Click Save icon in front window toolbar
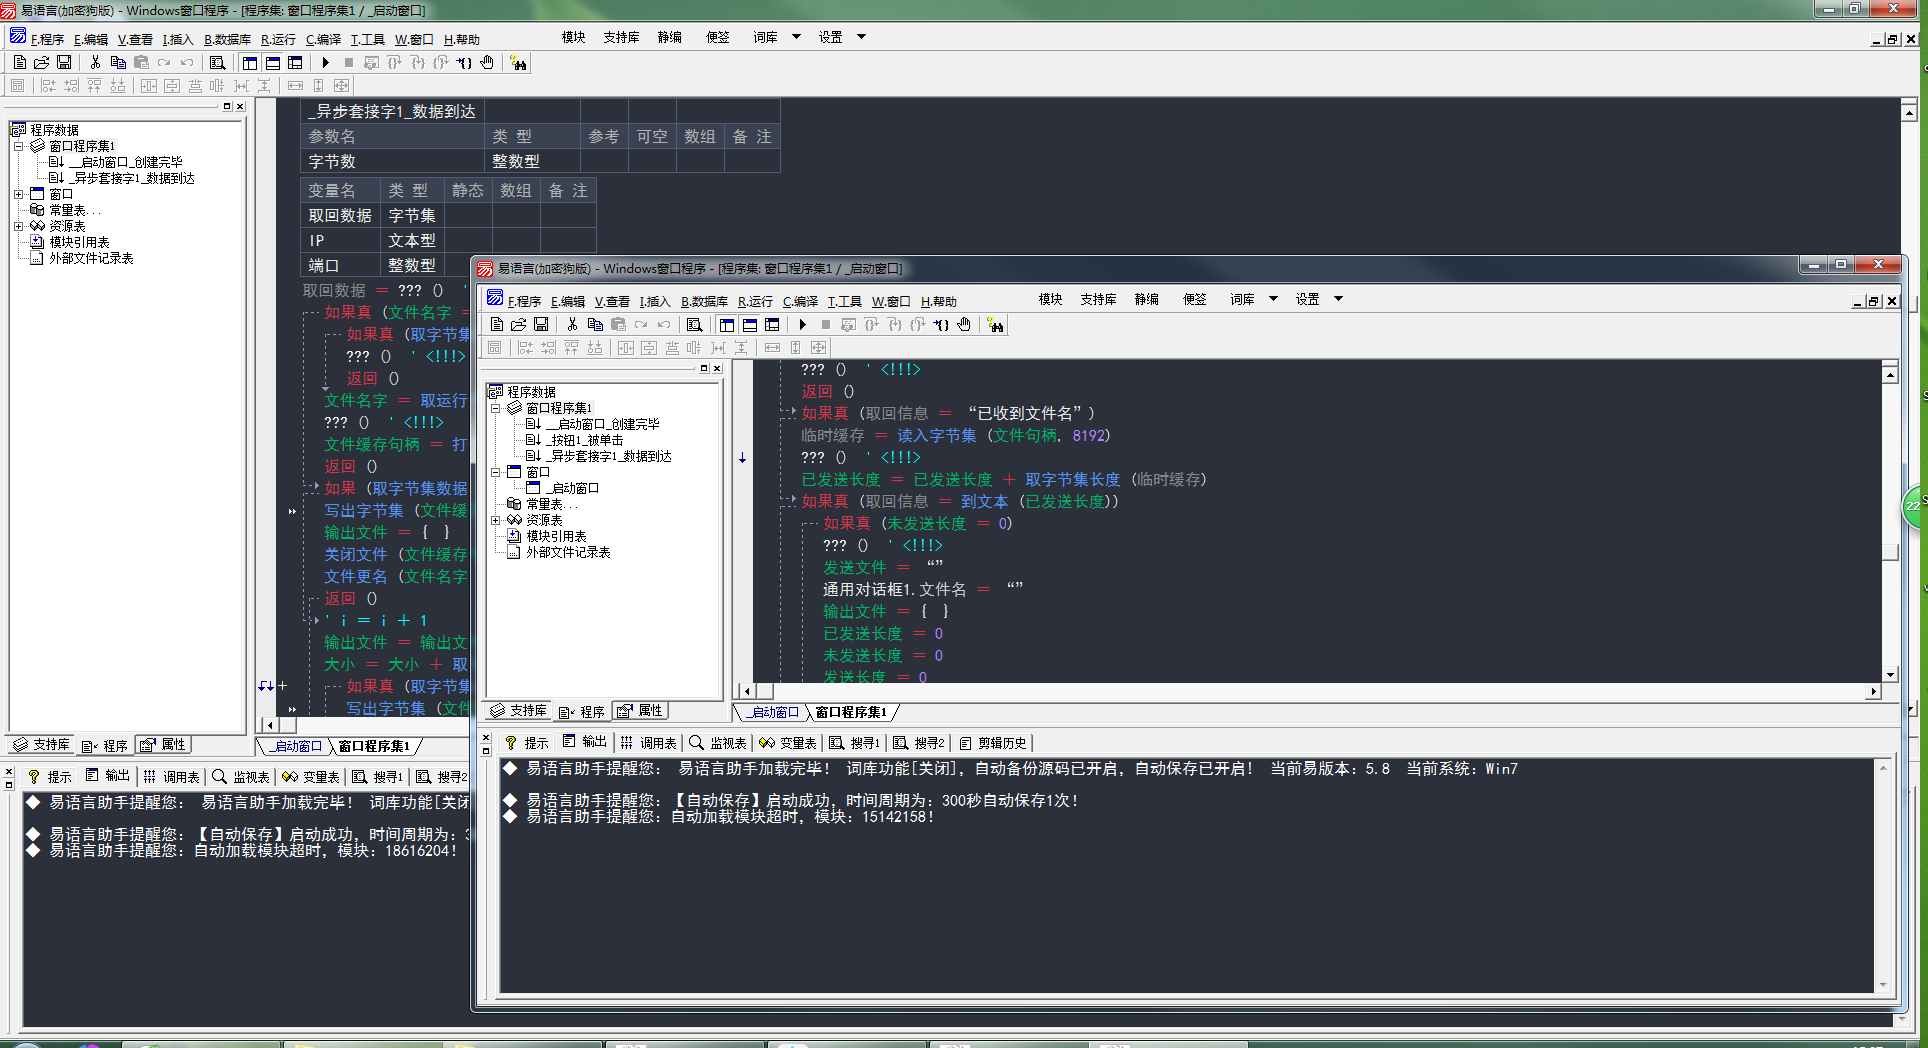The width and height of the screenshot is (1928, 1048). click(541, 324)
